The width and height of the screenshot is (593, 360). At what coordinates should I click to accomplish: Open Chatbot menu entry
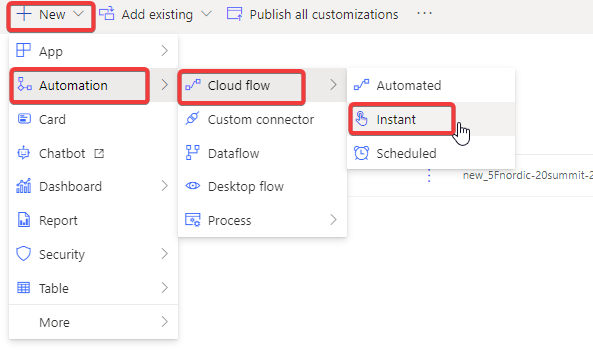pos(93,153)
